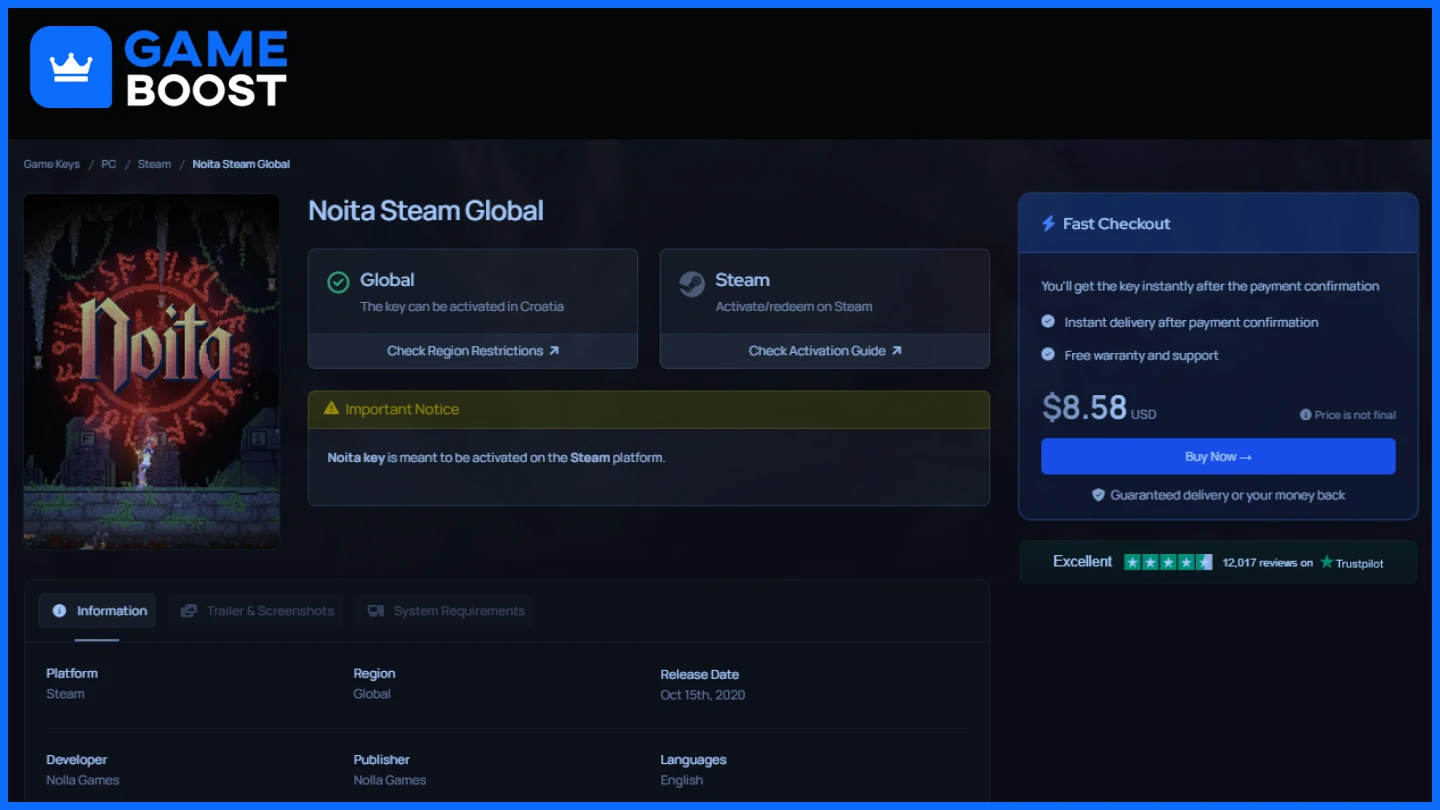Image resolution: width=1440 pixels, height=810 pixels.
Task: Click Developer value 'Nolla Games'
Action: point(83,780)
